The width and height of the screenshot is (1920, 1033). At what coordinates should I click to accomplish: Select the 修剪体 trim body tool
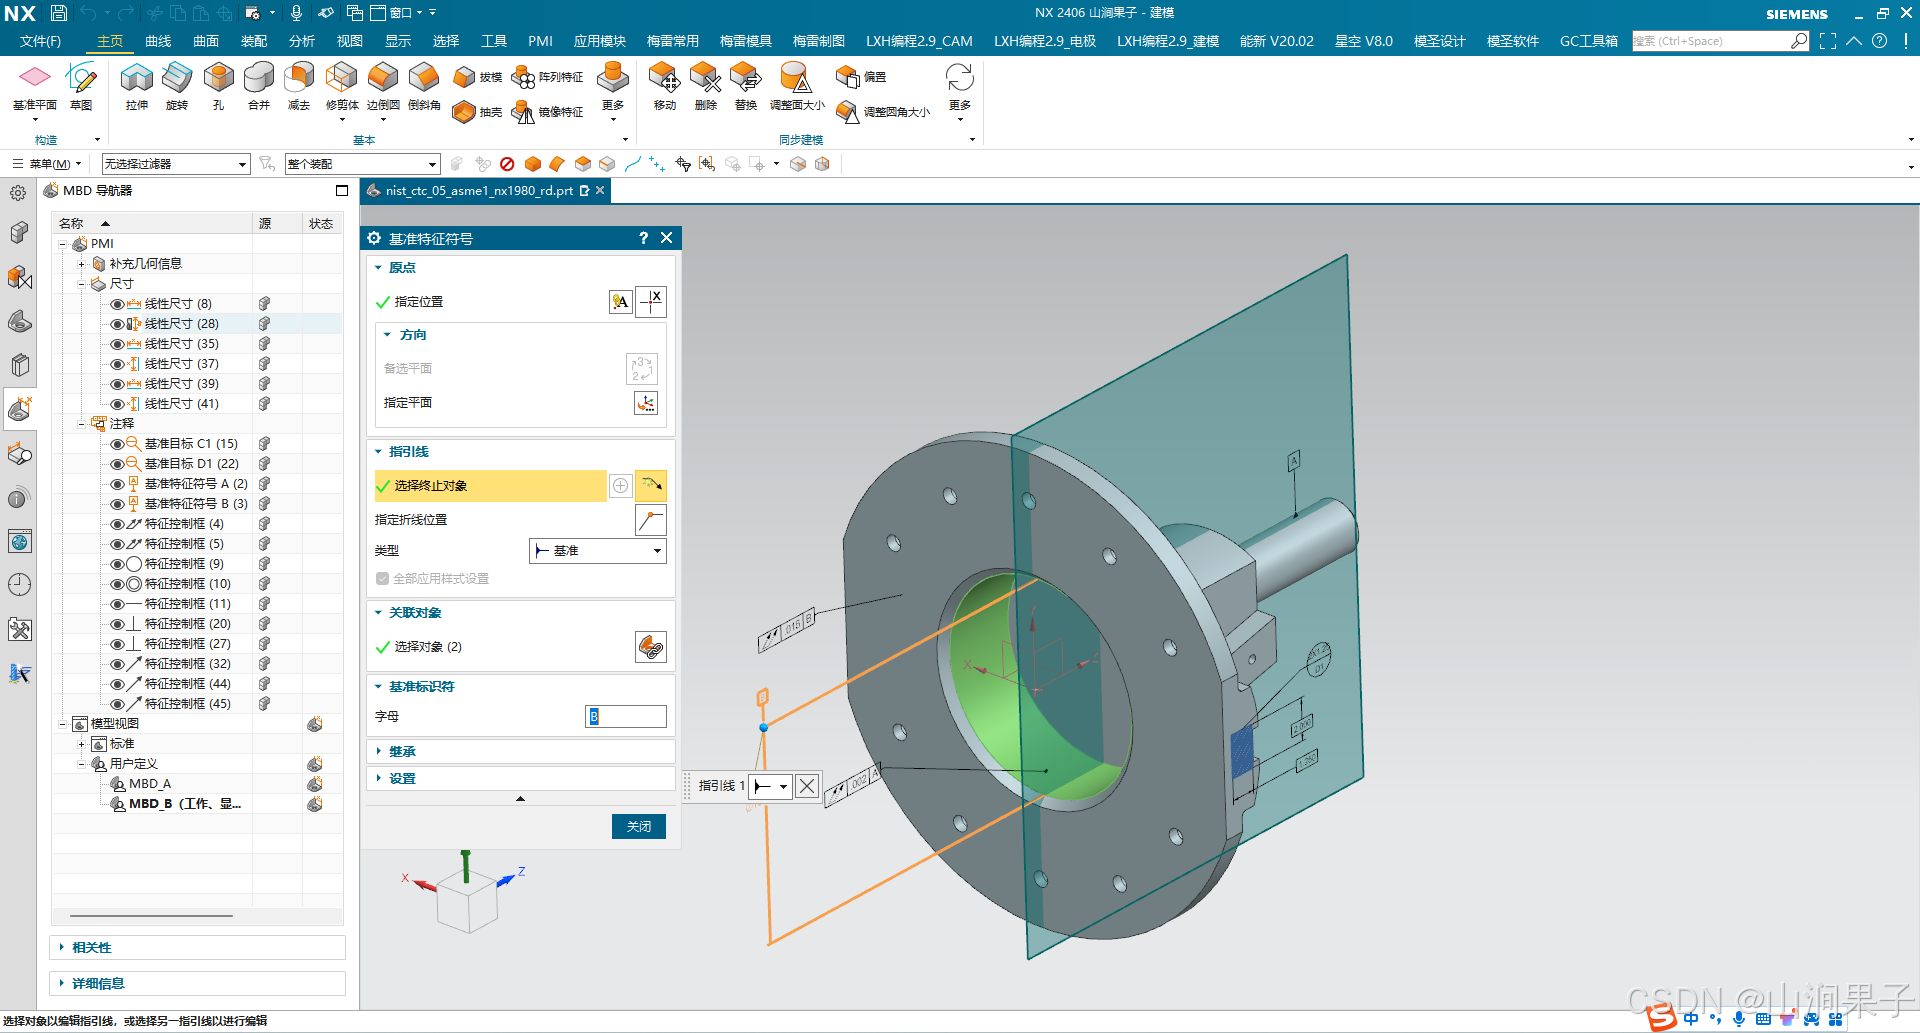point(342,85)
